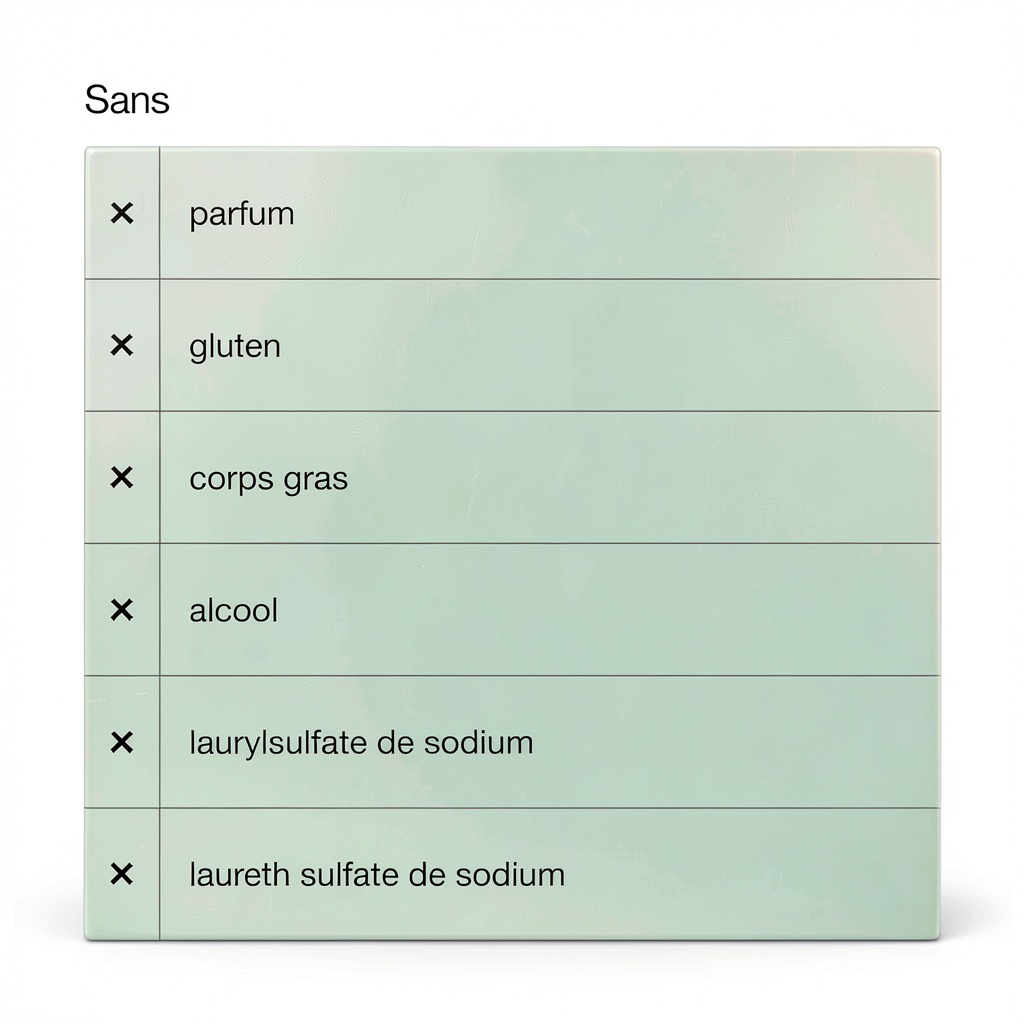Click the X mark beside parfum
Screen dimensions: 1024x1024
coord(121,213)
